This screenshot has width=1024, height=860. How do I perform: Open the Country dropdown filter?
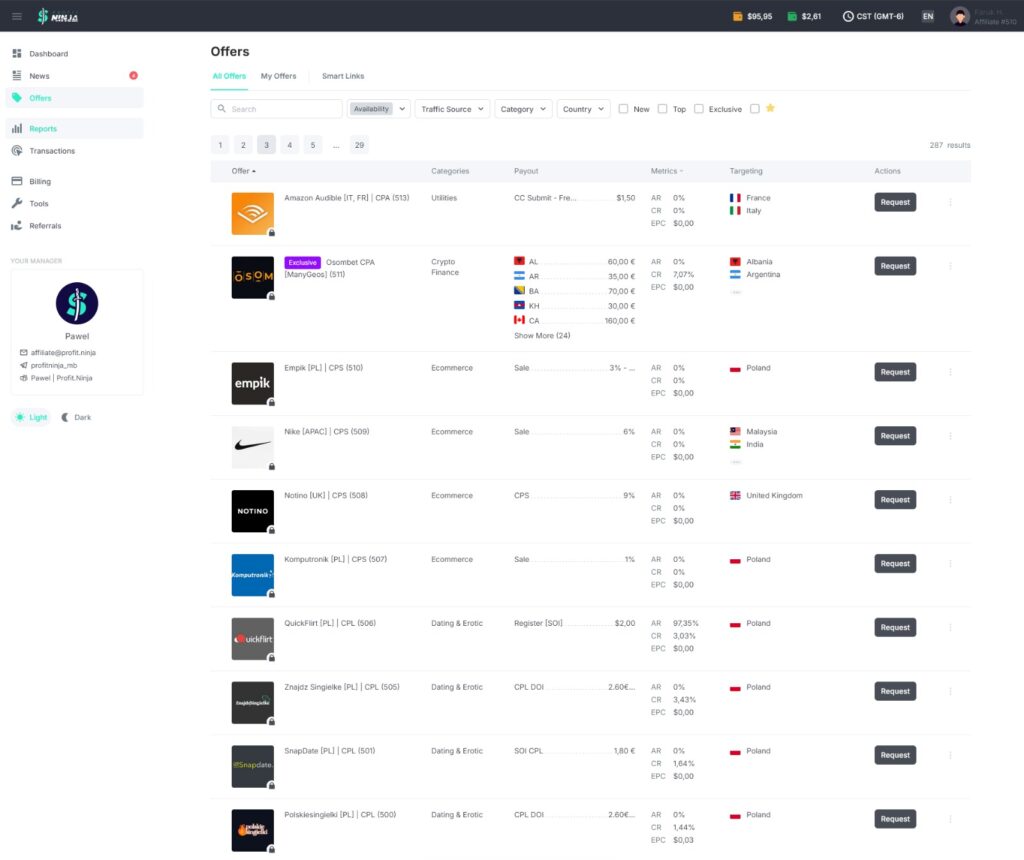(583, 109)
